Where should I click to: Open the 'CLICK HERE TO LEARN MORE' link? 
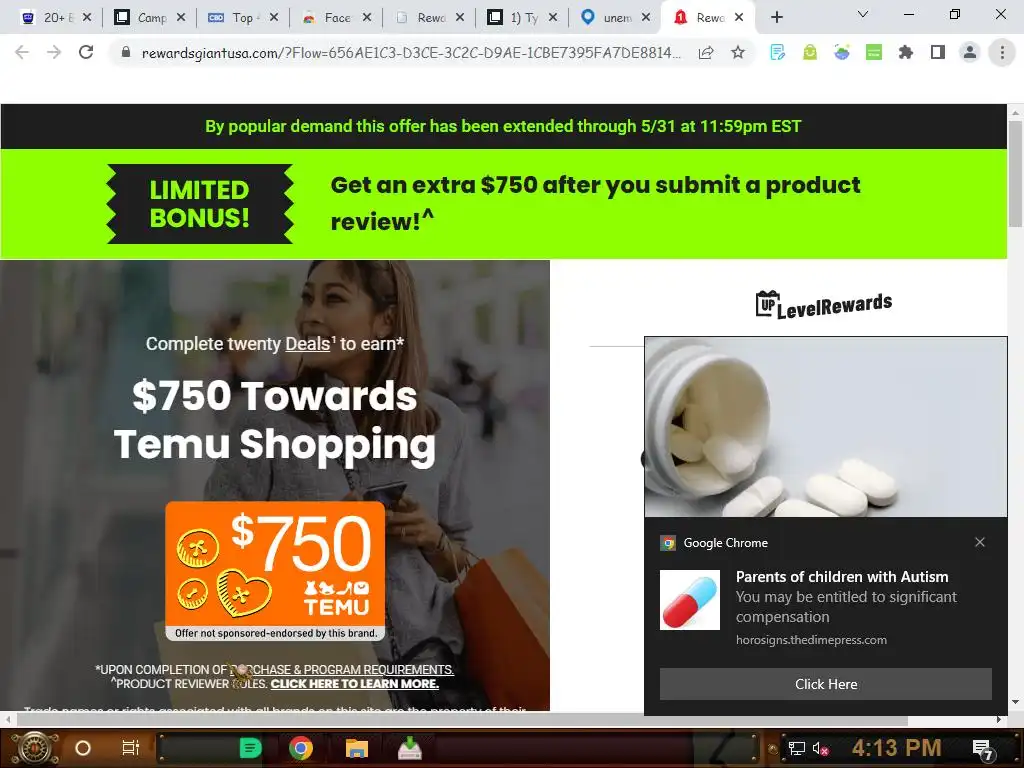pos(355,684)
